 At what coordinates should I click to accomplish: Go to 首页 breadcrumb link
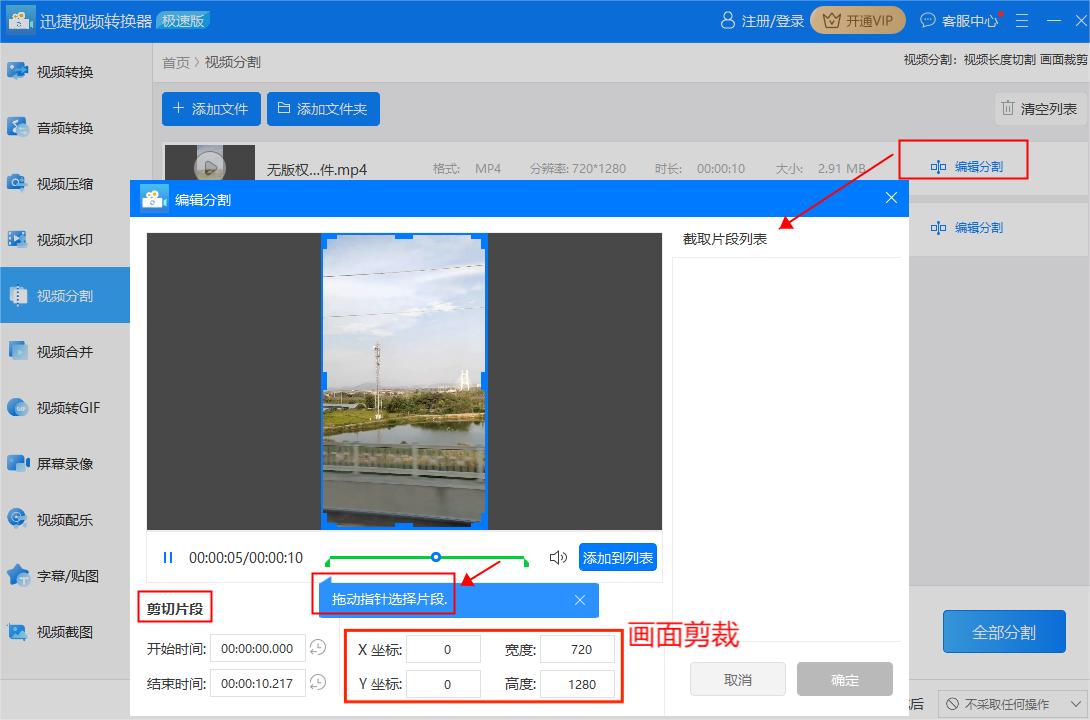pyautogui.click(x=175, y=62)
